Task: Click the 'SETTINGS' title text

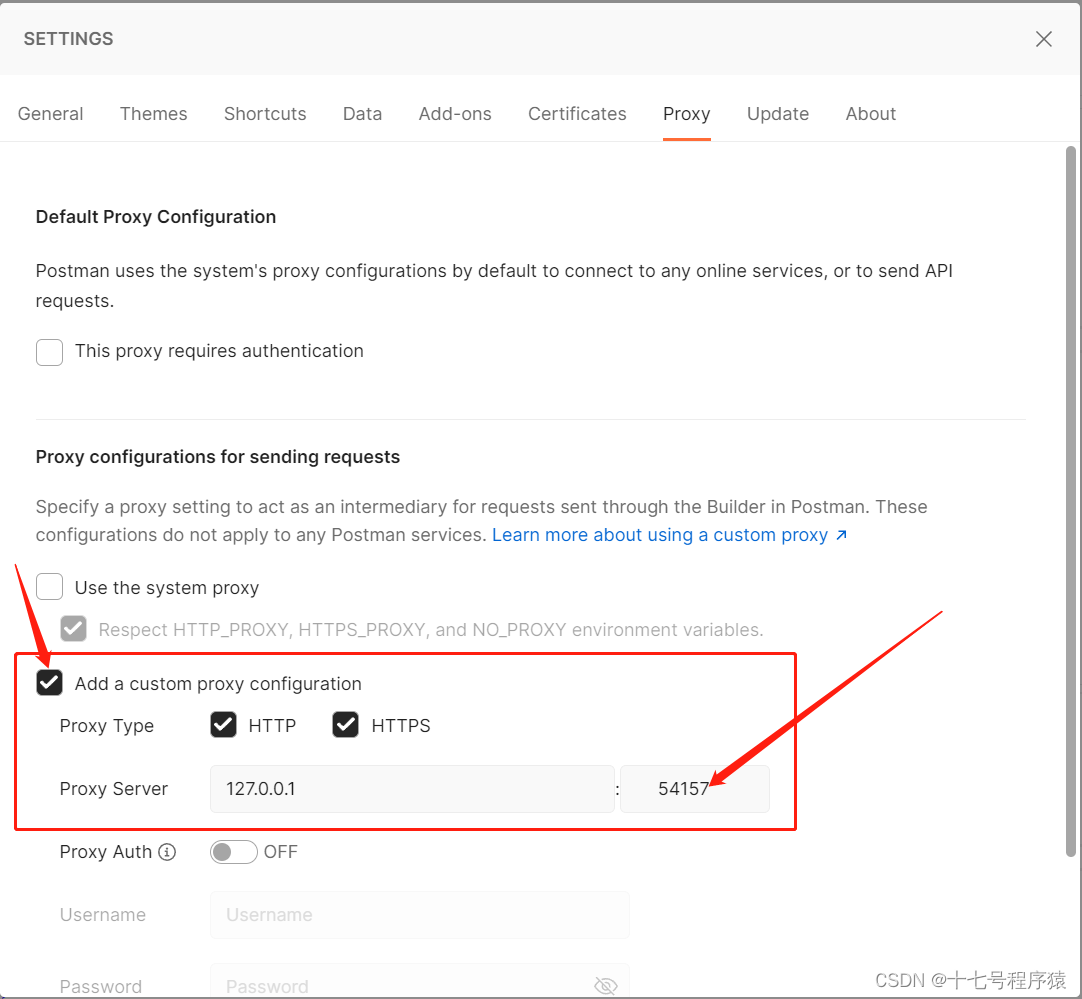Action: (68, 39)
